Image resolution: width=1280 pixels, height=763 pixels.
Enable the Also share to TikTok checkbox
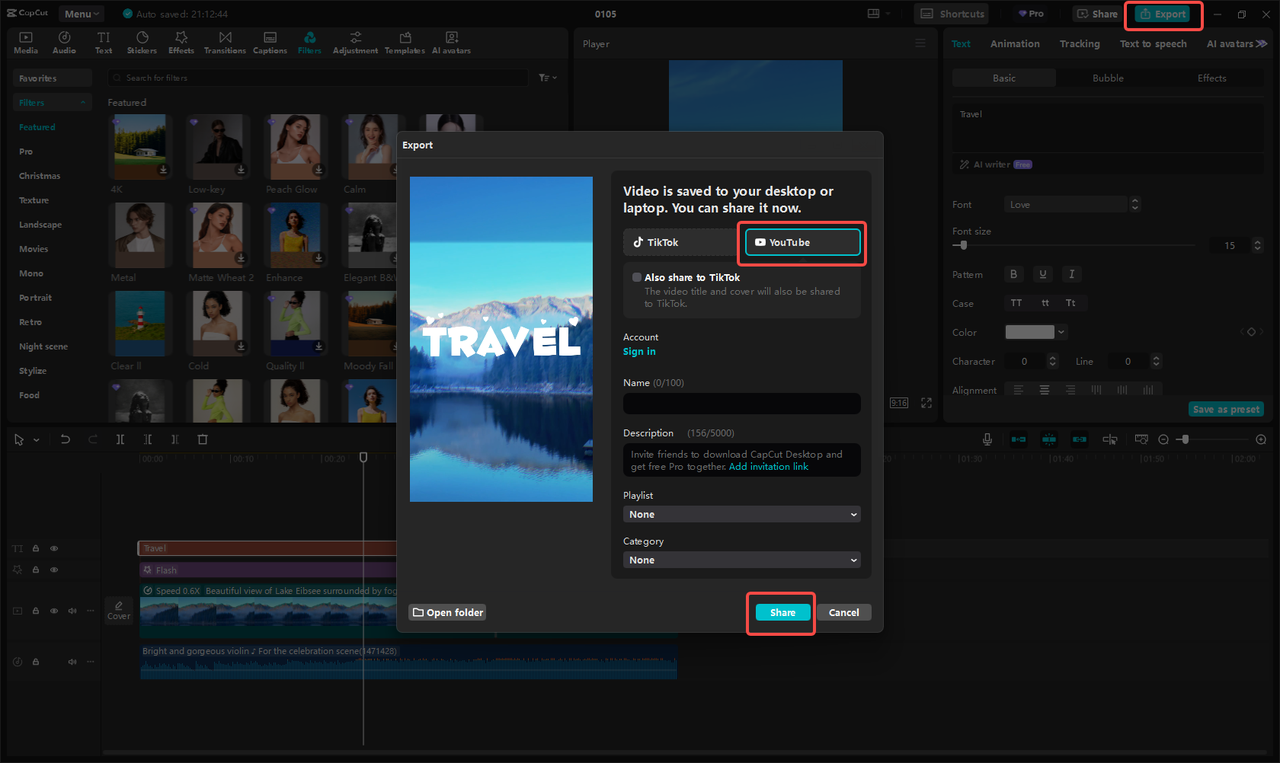pyautogui.click(x=636, y=277)
